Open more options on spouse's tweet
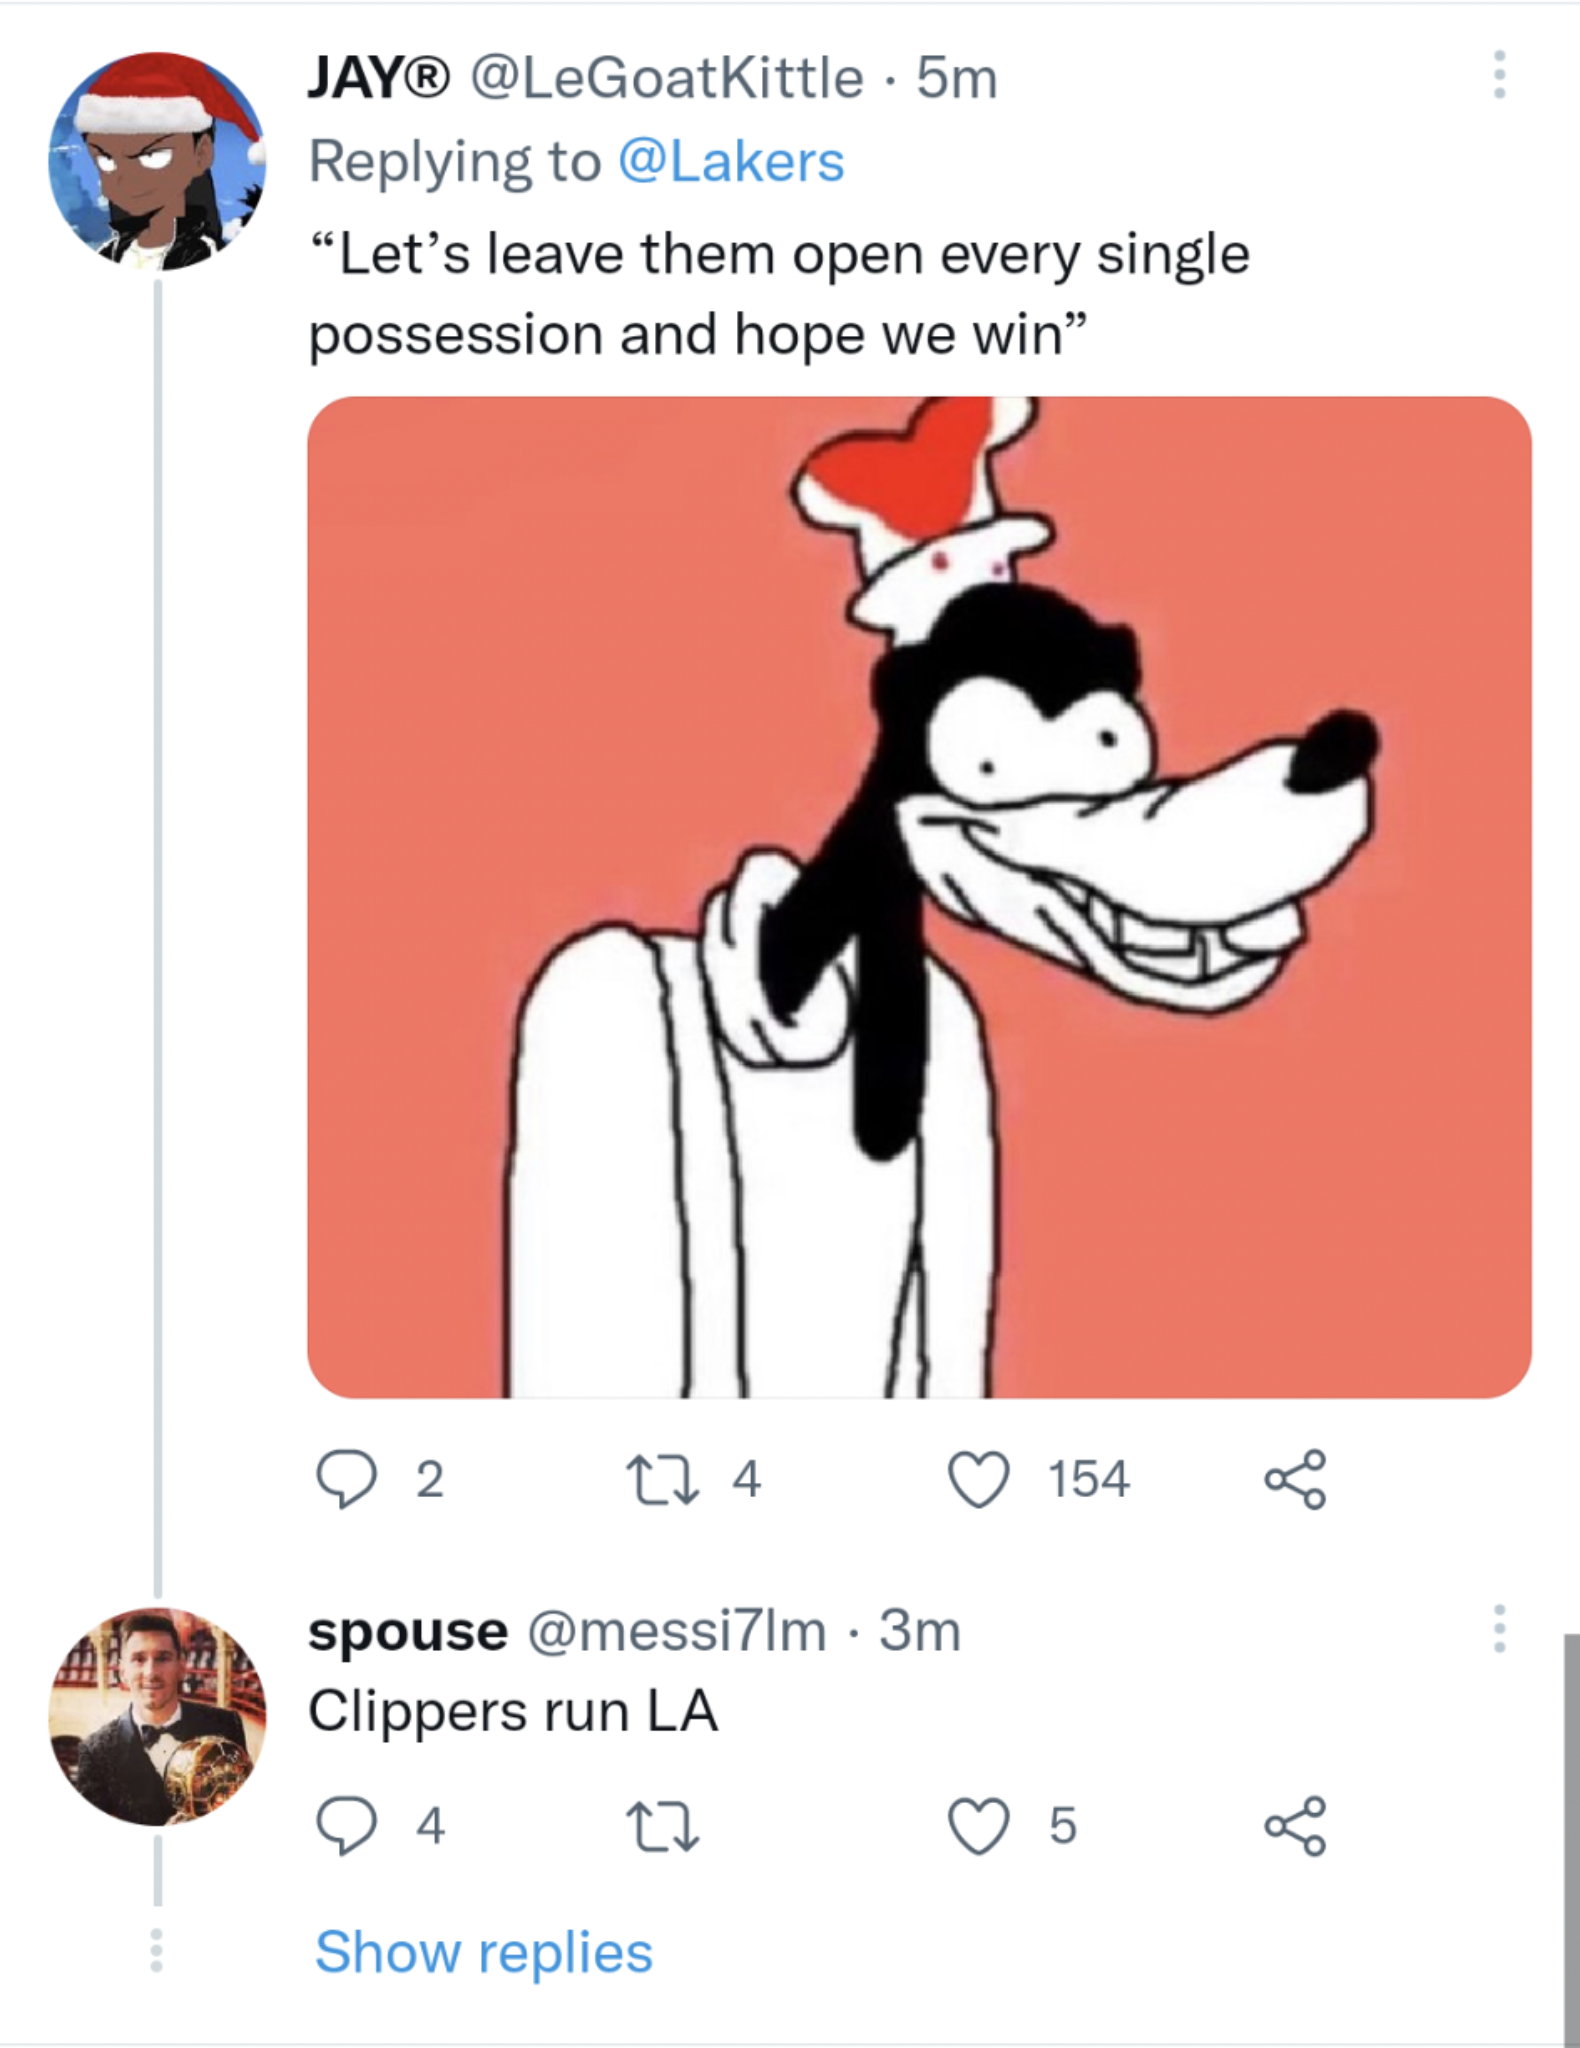Viewport: 1580px width, 2048px height. (x=1498, y=1630)
